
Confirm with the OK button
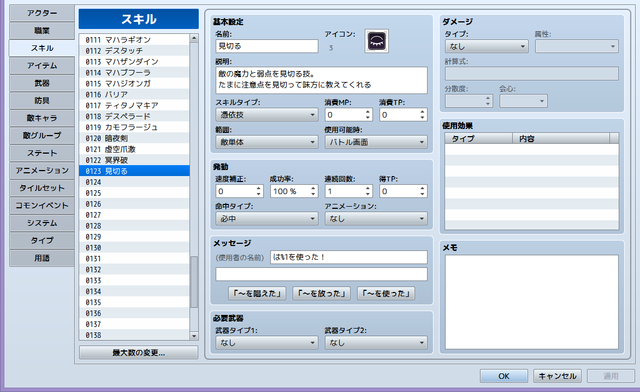(504, 376)
